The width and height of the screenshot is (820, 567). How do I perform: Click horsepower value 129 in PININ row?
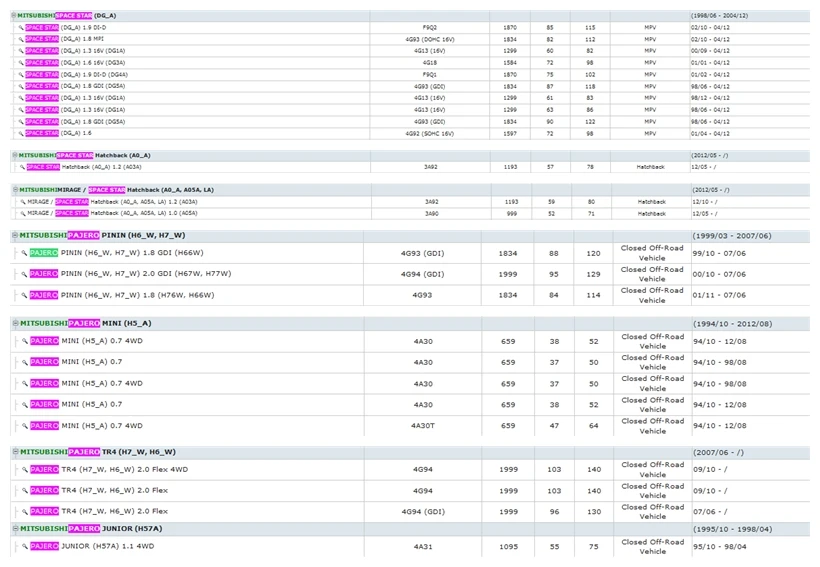(593, 274)
